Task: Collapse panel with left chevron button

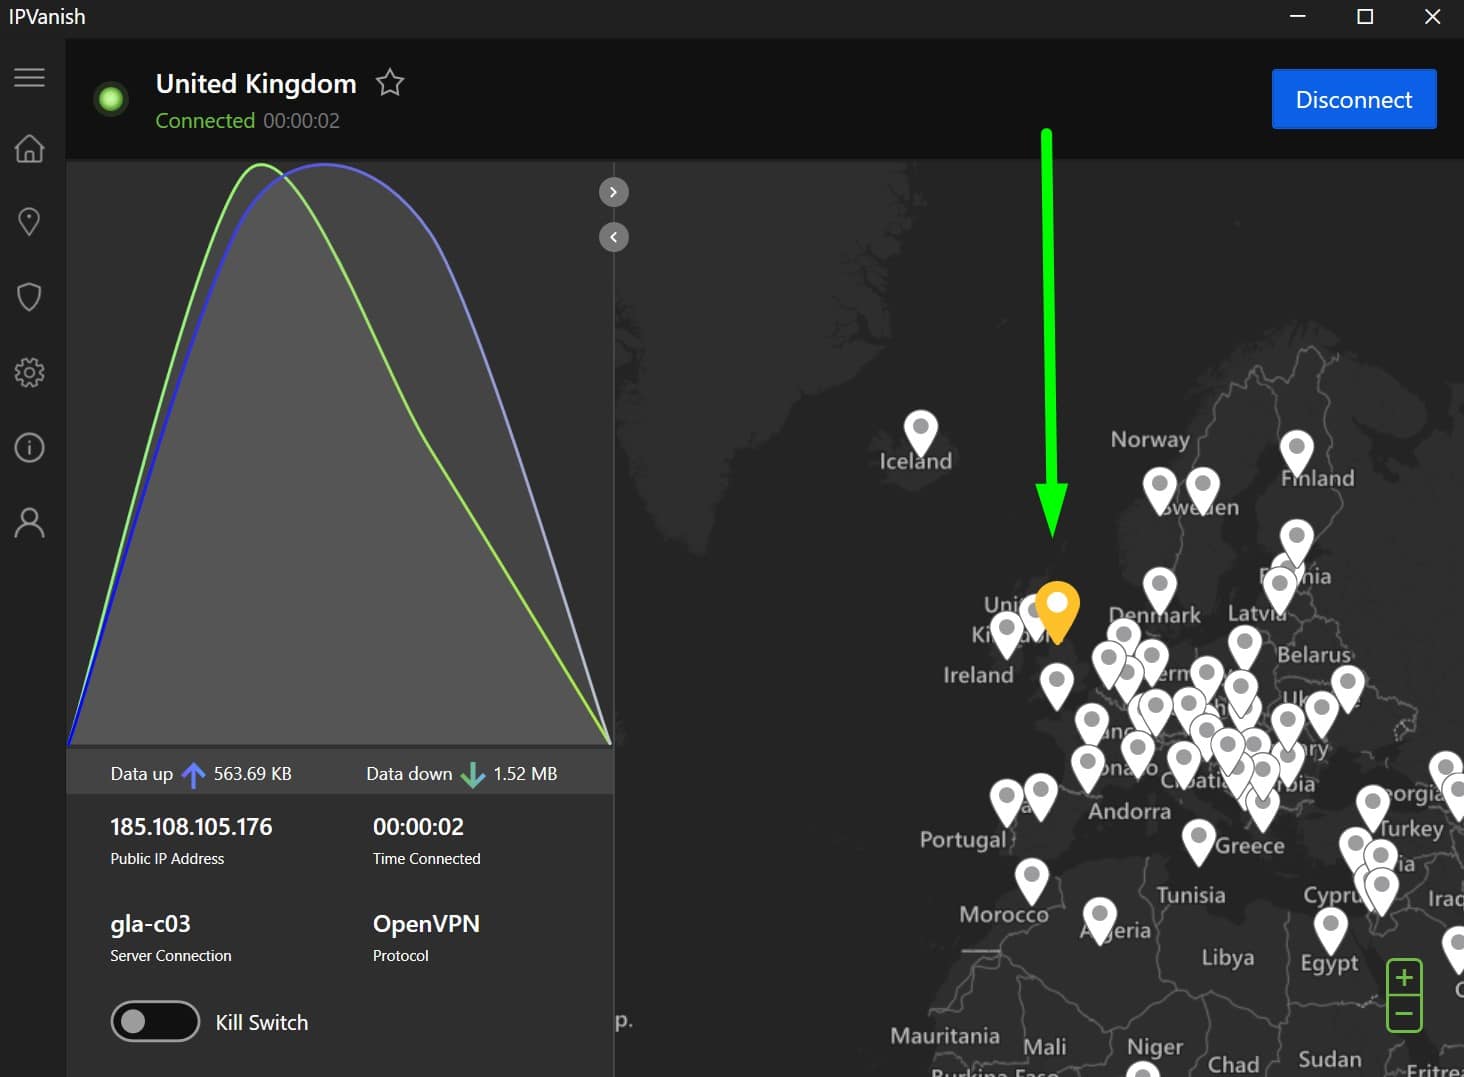Action: [x=614, y=237]
